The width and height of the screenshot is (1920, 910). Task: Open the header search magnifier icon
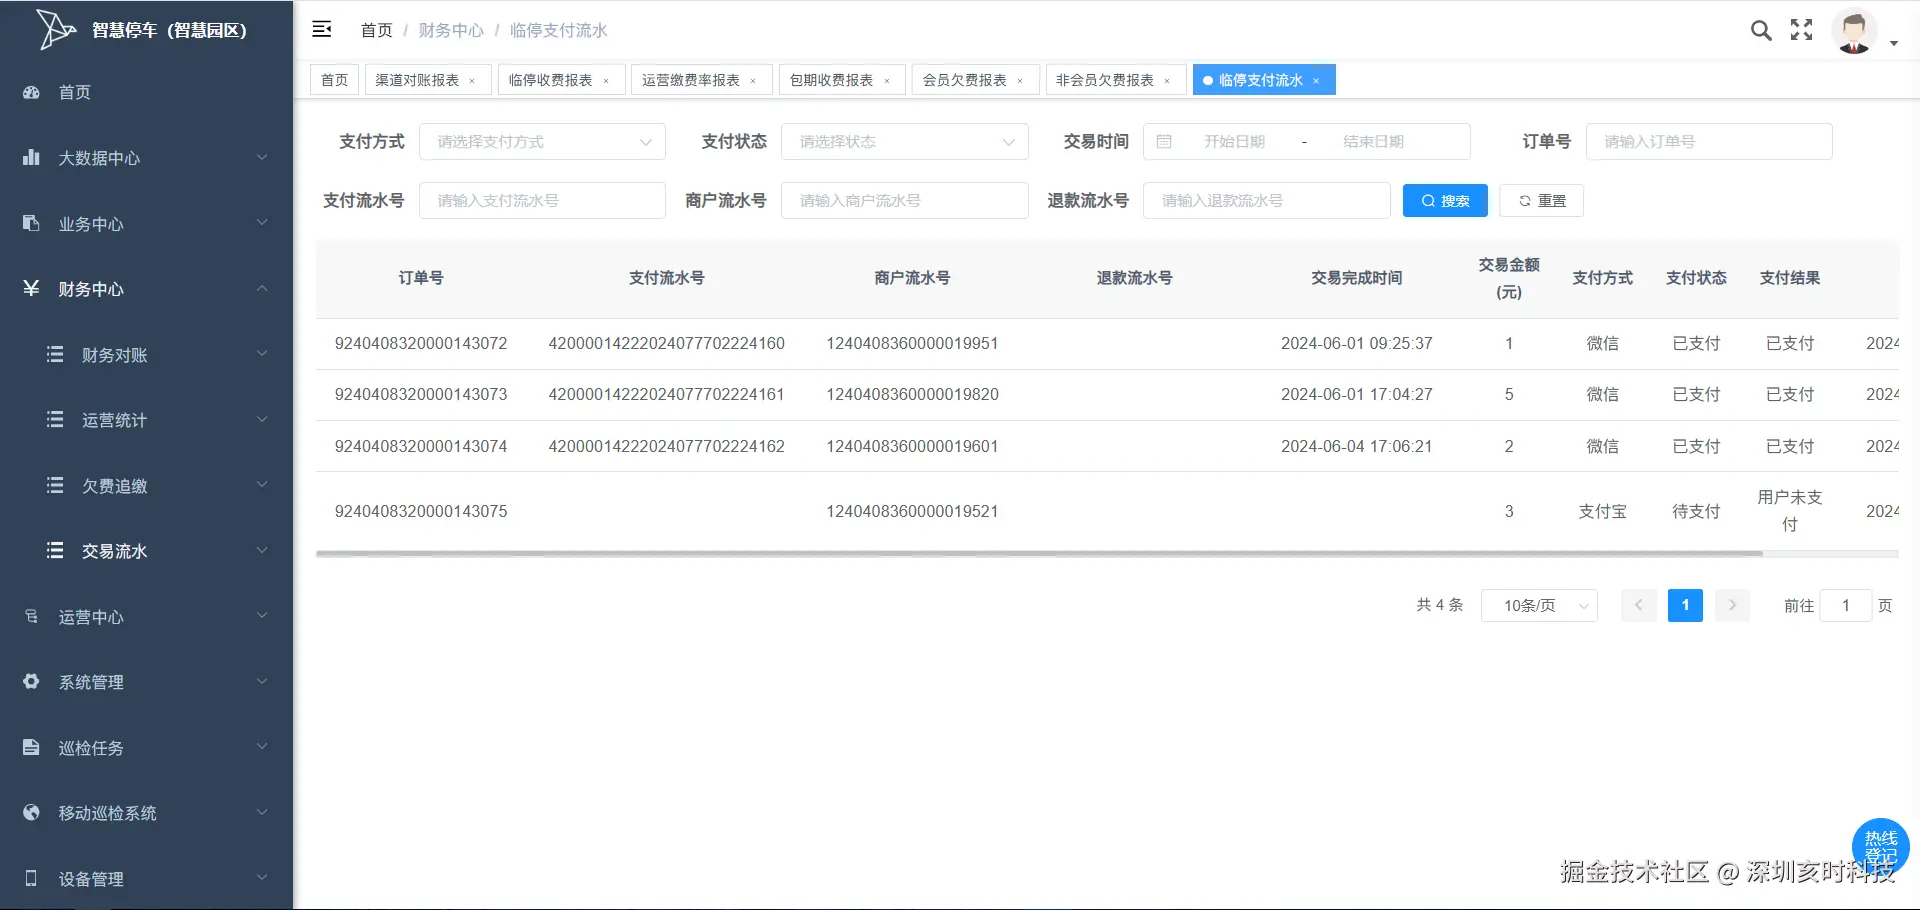(1761, 30)
